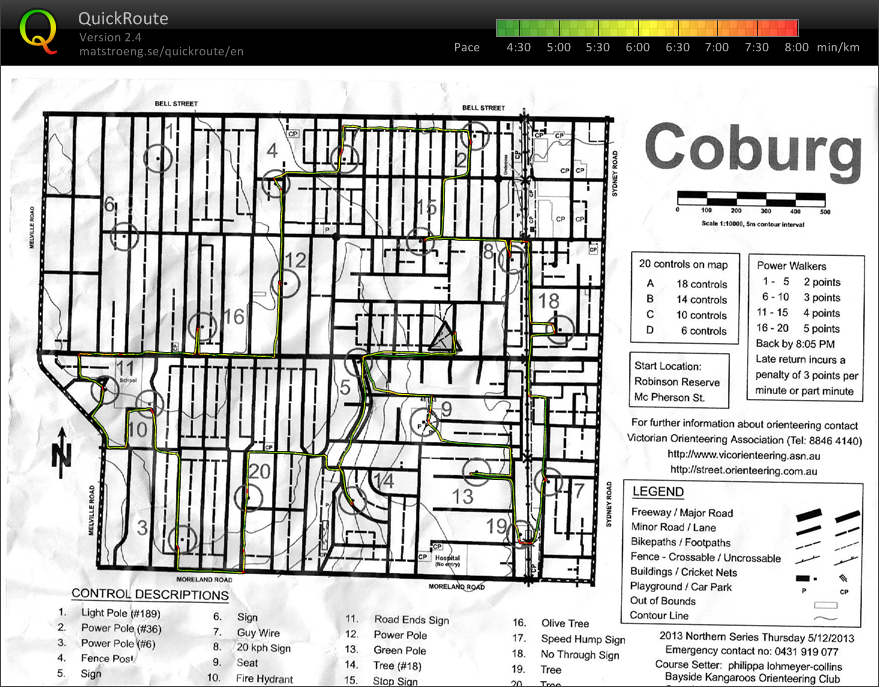Click the start triangle marker on the map
879x687 pixels.
[x=437, y=335]
